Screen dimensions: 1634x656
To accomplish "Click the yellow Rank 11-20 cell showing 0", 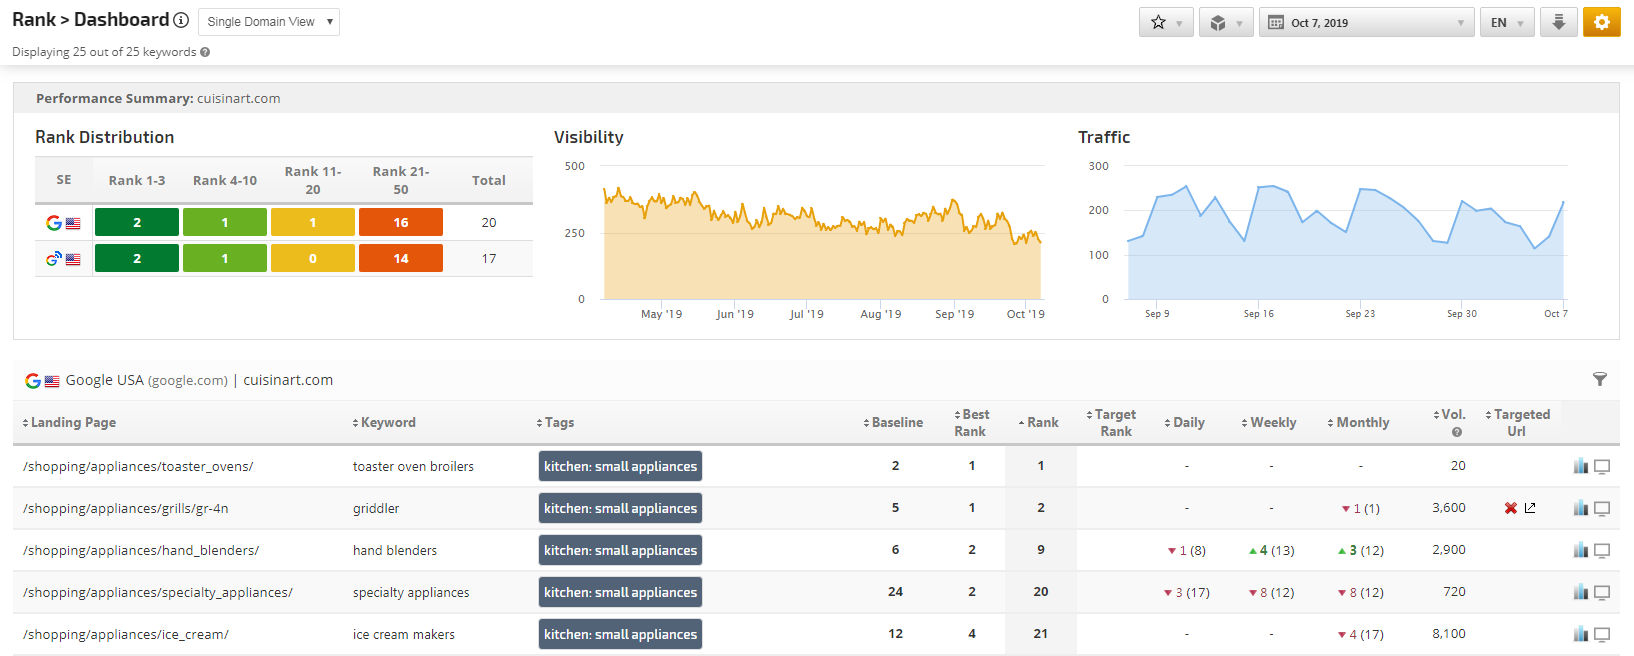I will coord(313,258).
